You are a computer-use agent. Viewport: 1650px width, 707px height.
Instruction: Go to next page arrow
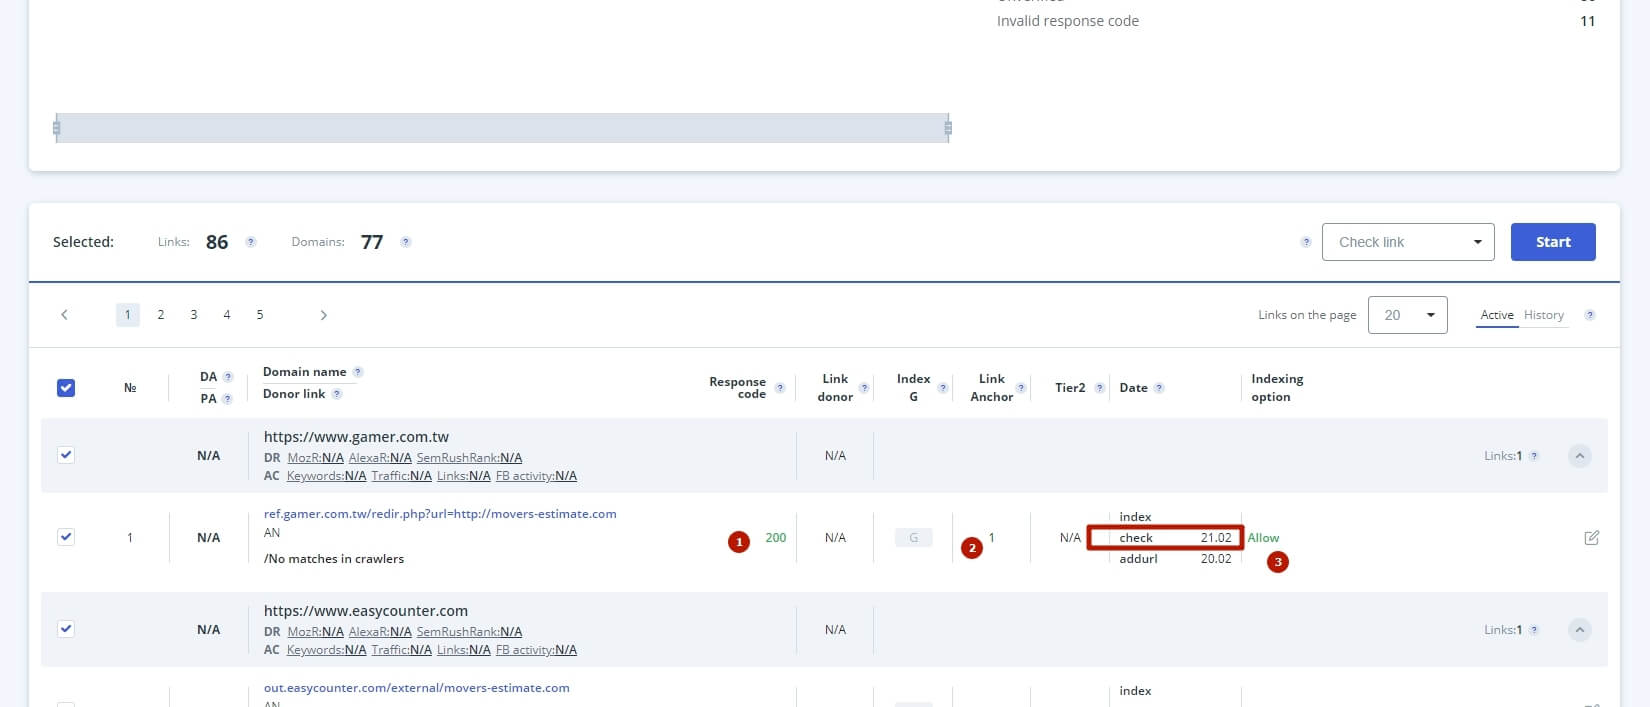tap(323, 315)
